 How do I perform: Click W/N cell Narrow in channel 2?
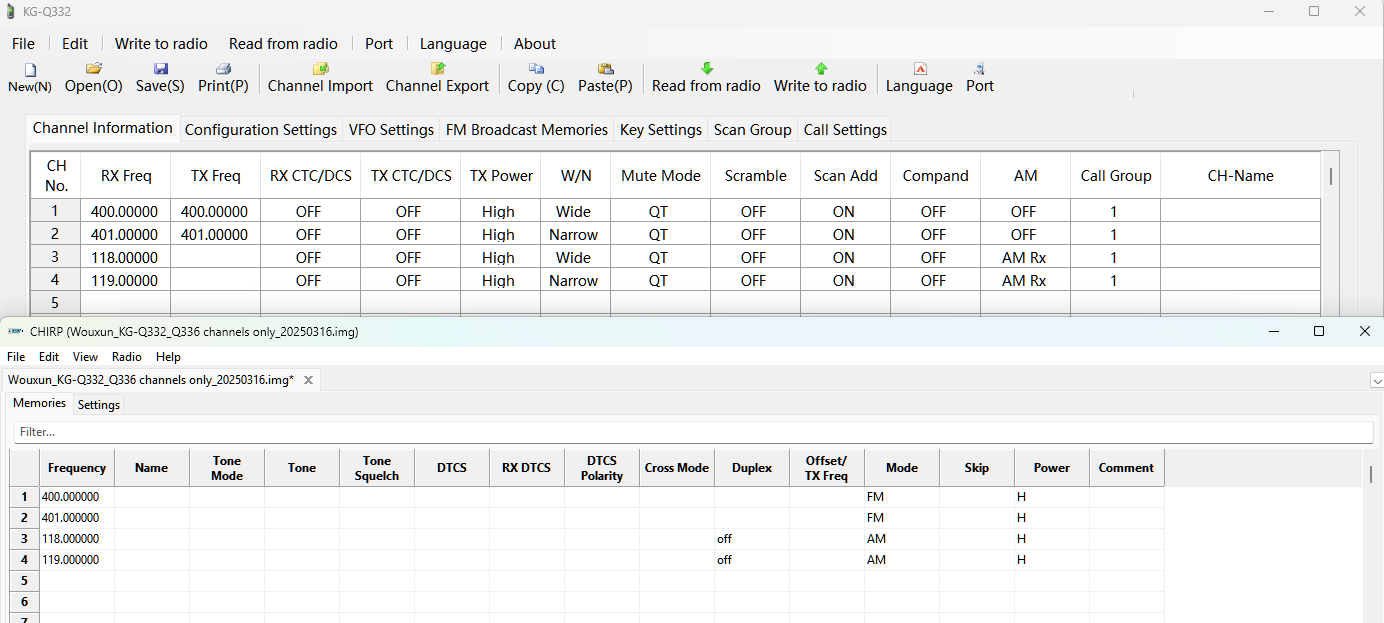(x=576, y=234)
